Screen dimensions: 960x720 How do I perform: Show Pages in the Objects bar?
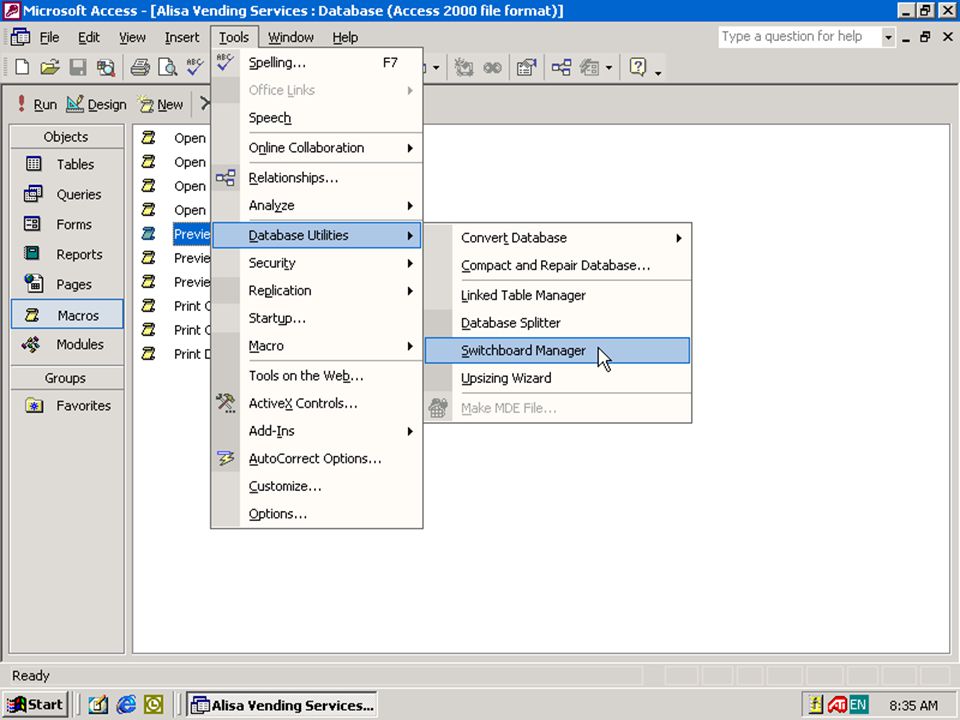click(67, 284)
